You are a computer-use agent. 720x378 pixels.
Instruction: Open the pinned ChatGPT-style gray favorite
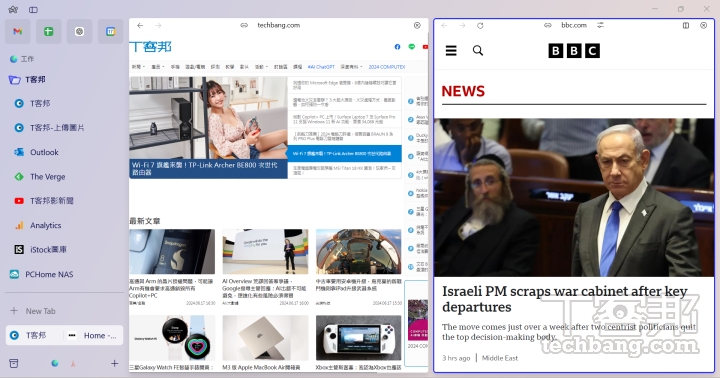(x=79, y=31)
